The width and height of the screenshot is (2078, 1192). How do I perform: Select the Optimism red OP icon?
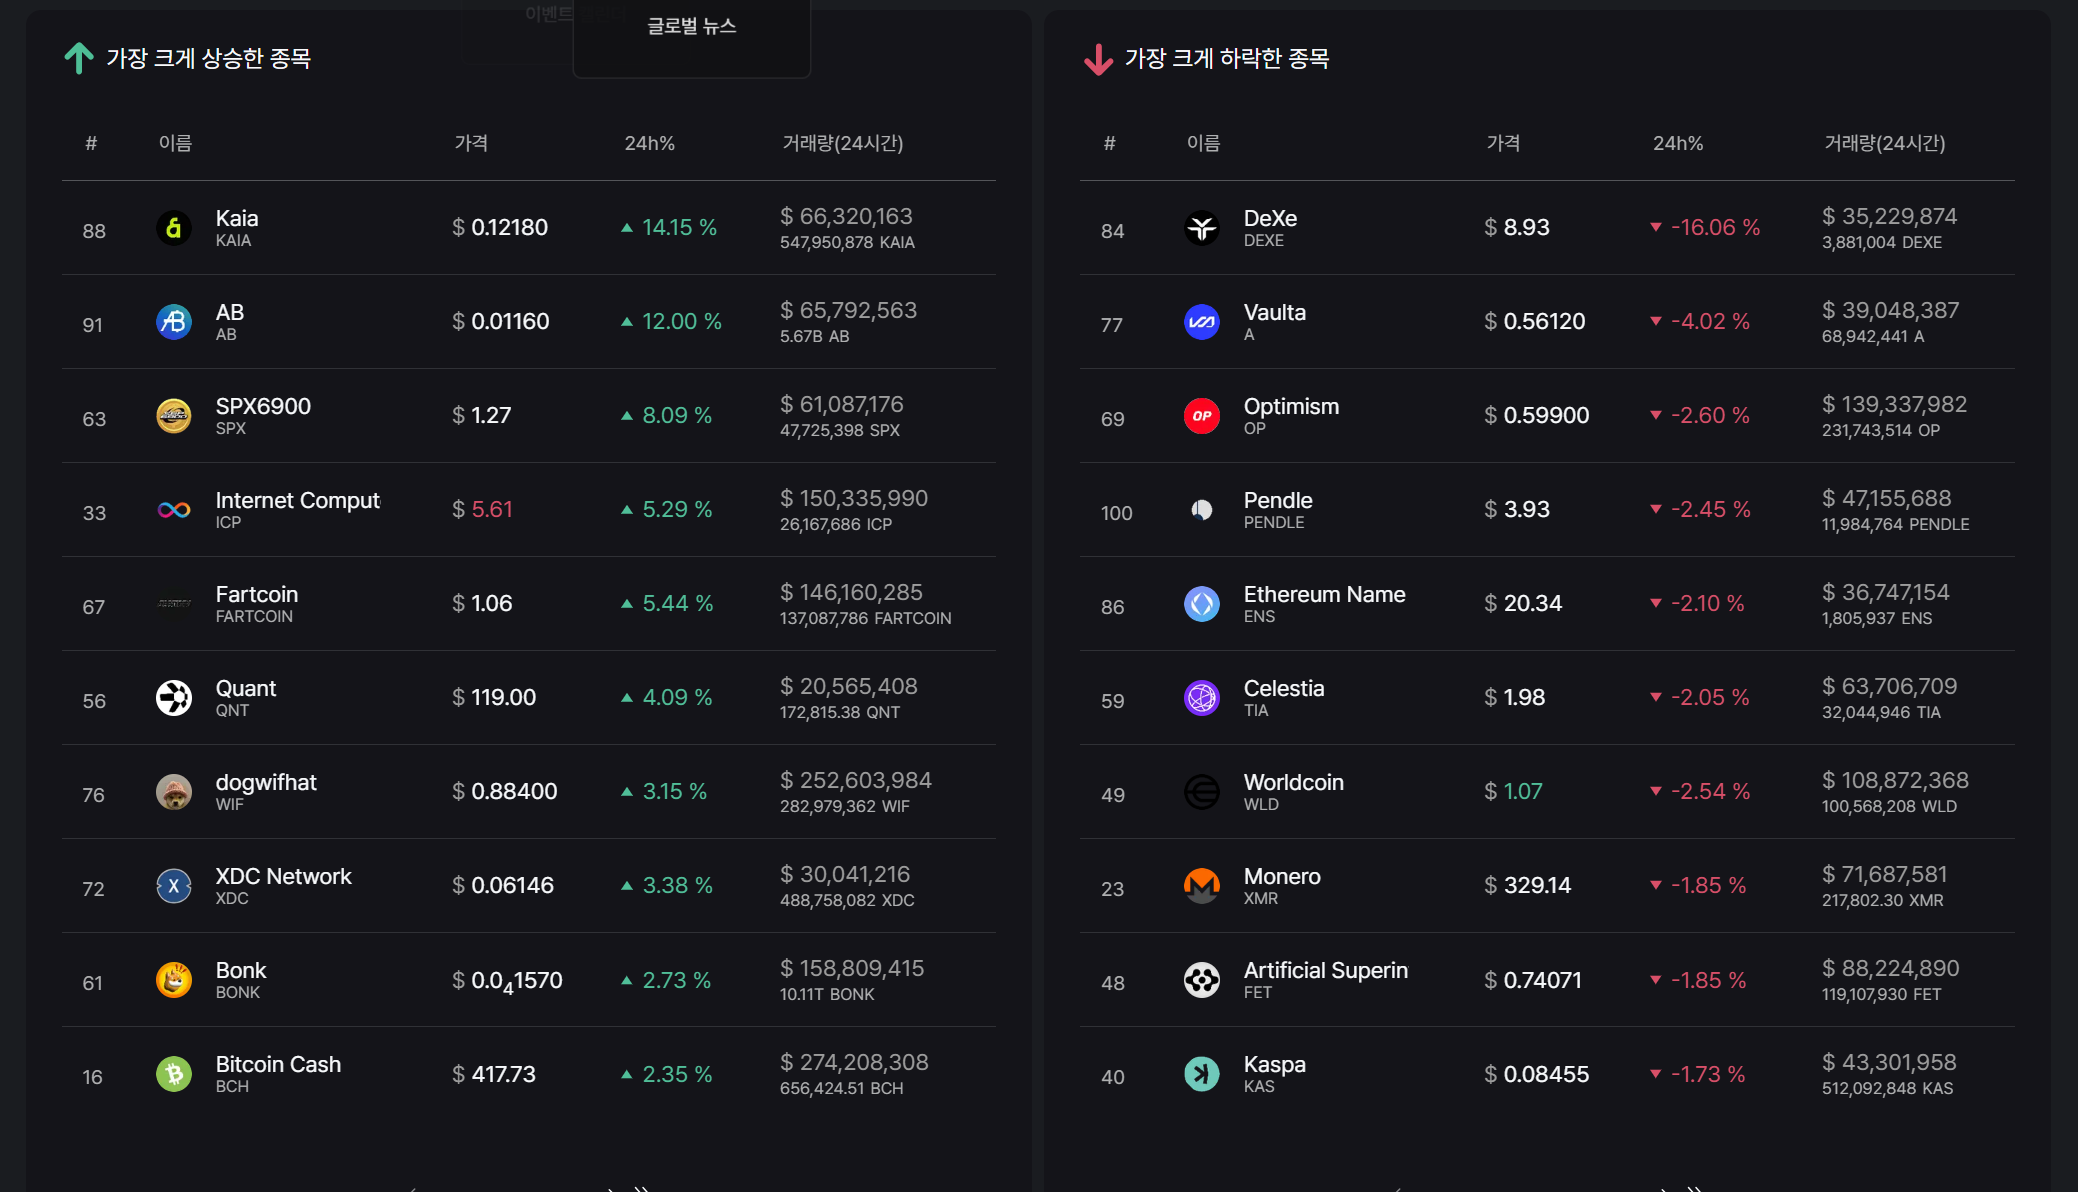click(x=1202, y=416)
